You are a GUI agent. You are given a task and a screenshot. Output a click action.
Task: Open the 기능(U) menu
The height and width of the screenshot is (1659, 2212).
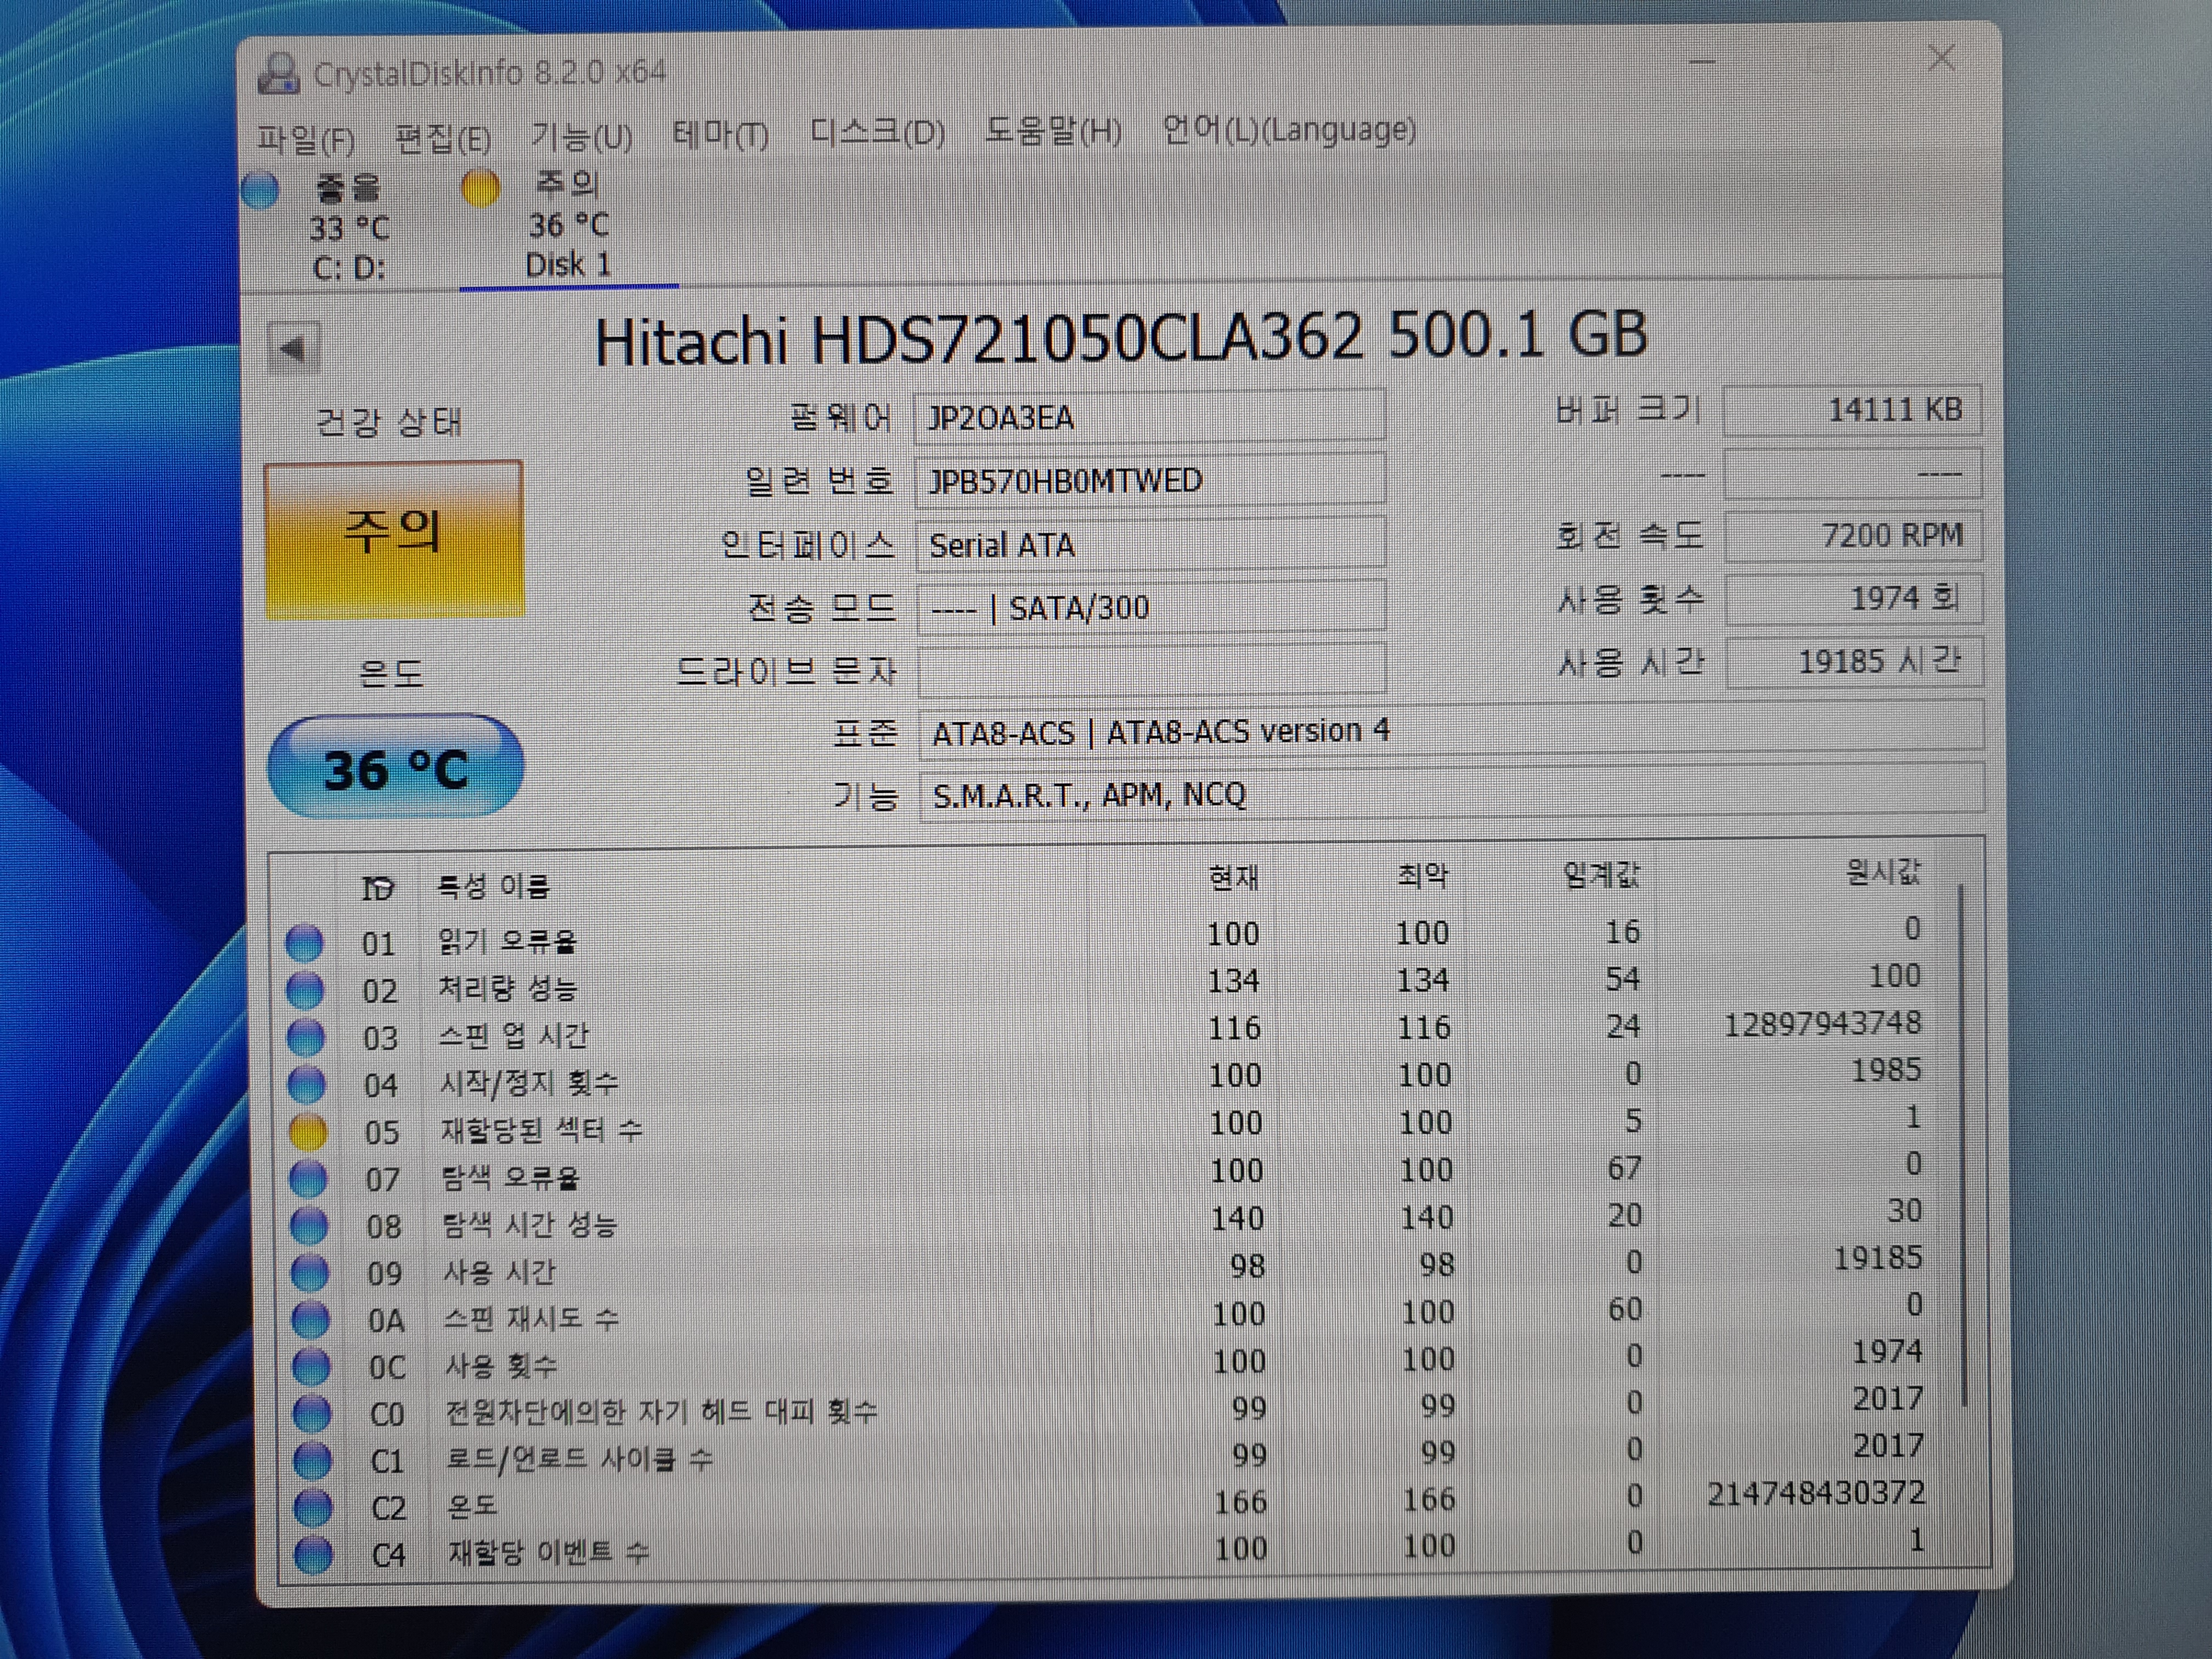coord(581,136)
